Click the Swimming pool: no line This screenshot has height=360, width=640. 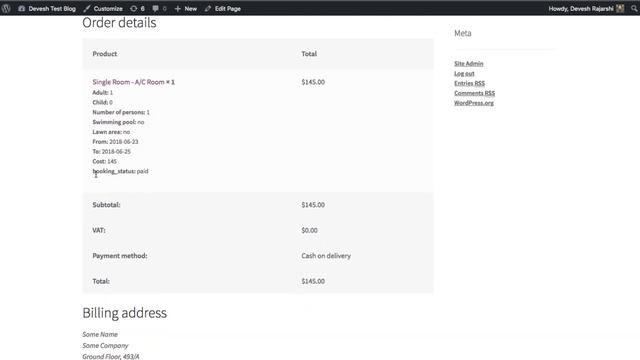click(x=118, y=122)
